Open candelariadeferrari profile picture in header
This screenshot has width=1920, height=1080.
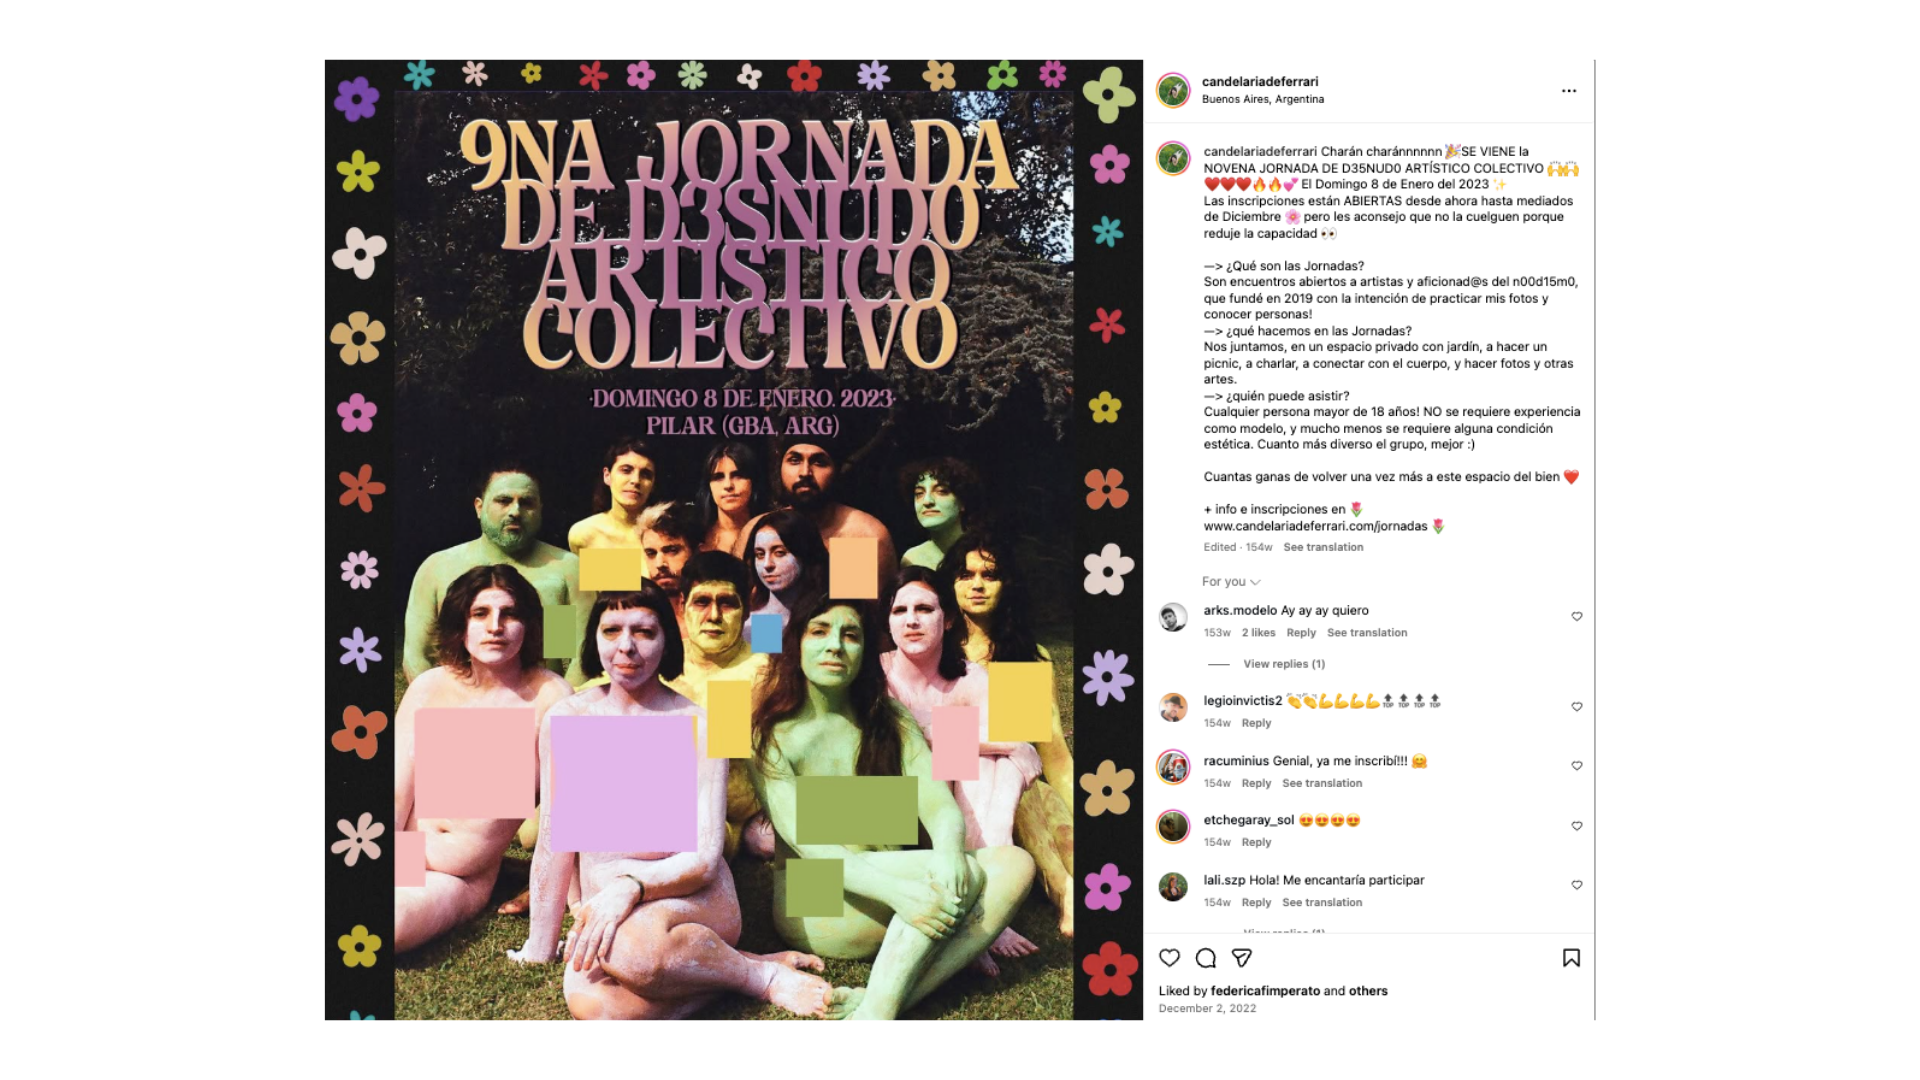1173,90
